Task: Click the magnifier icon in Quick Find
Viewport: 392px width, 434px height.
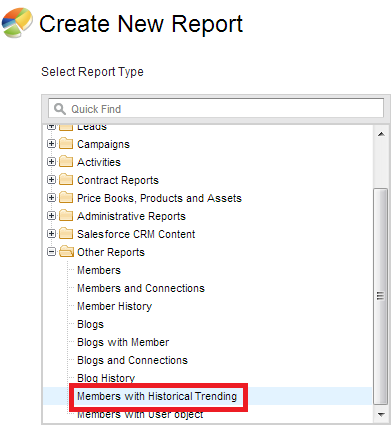Action: tap(60, 109)
